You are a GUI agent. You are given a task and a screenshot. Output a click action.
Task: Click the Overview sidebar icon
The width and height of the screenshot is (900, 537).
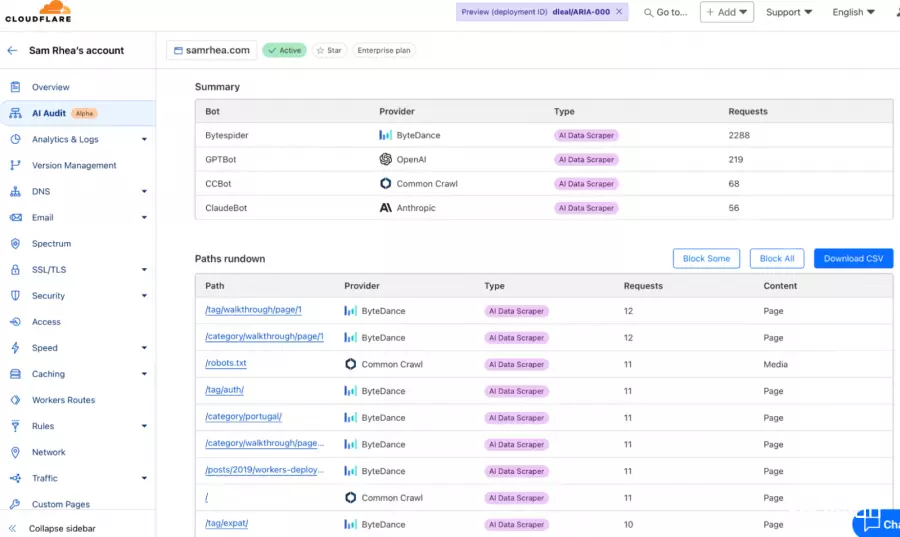click(x=15, y=87)
